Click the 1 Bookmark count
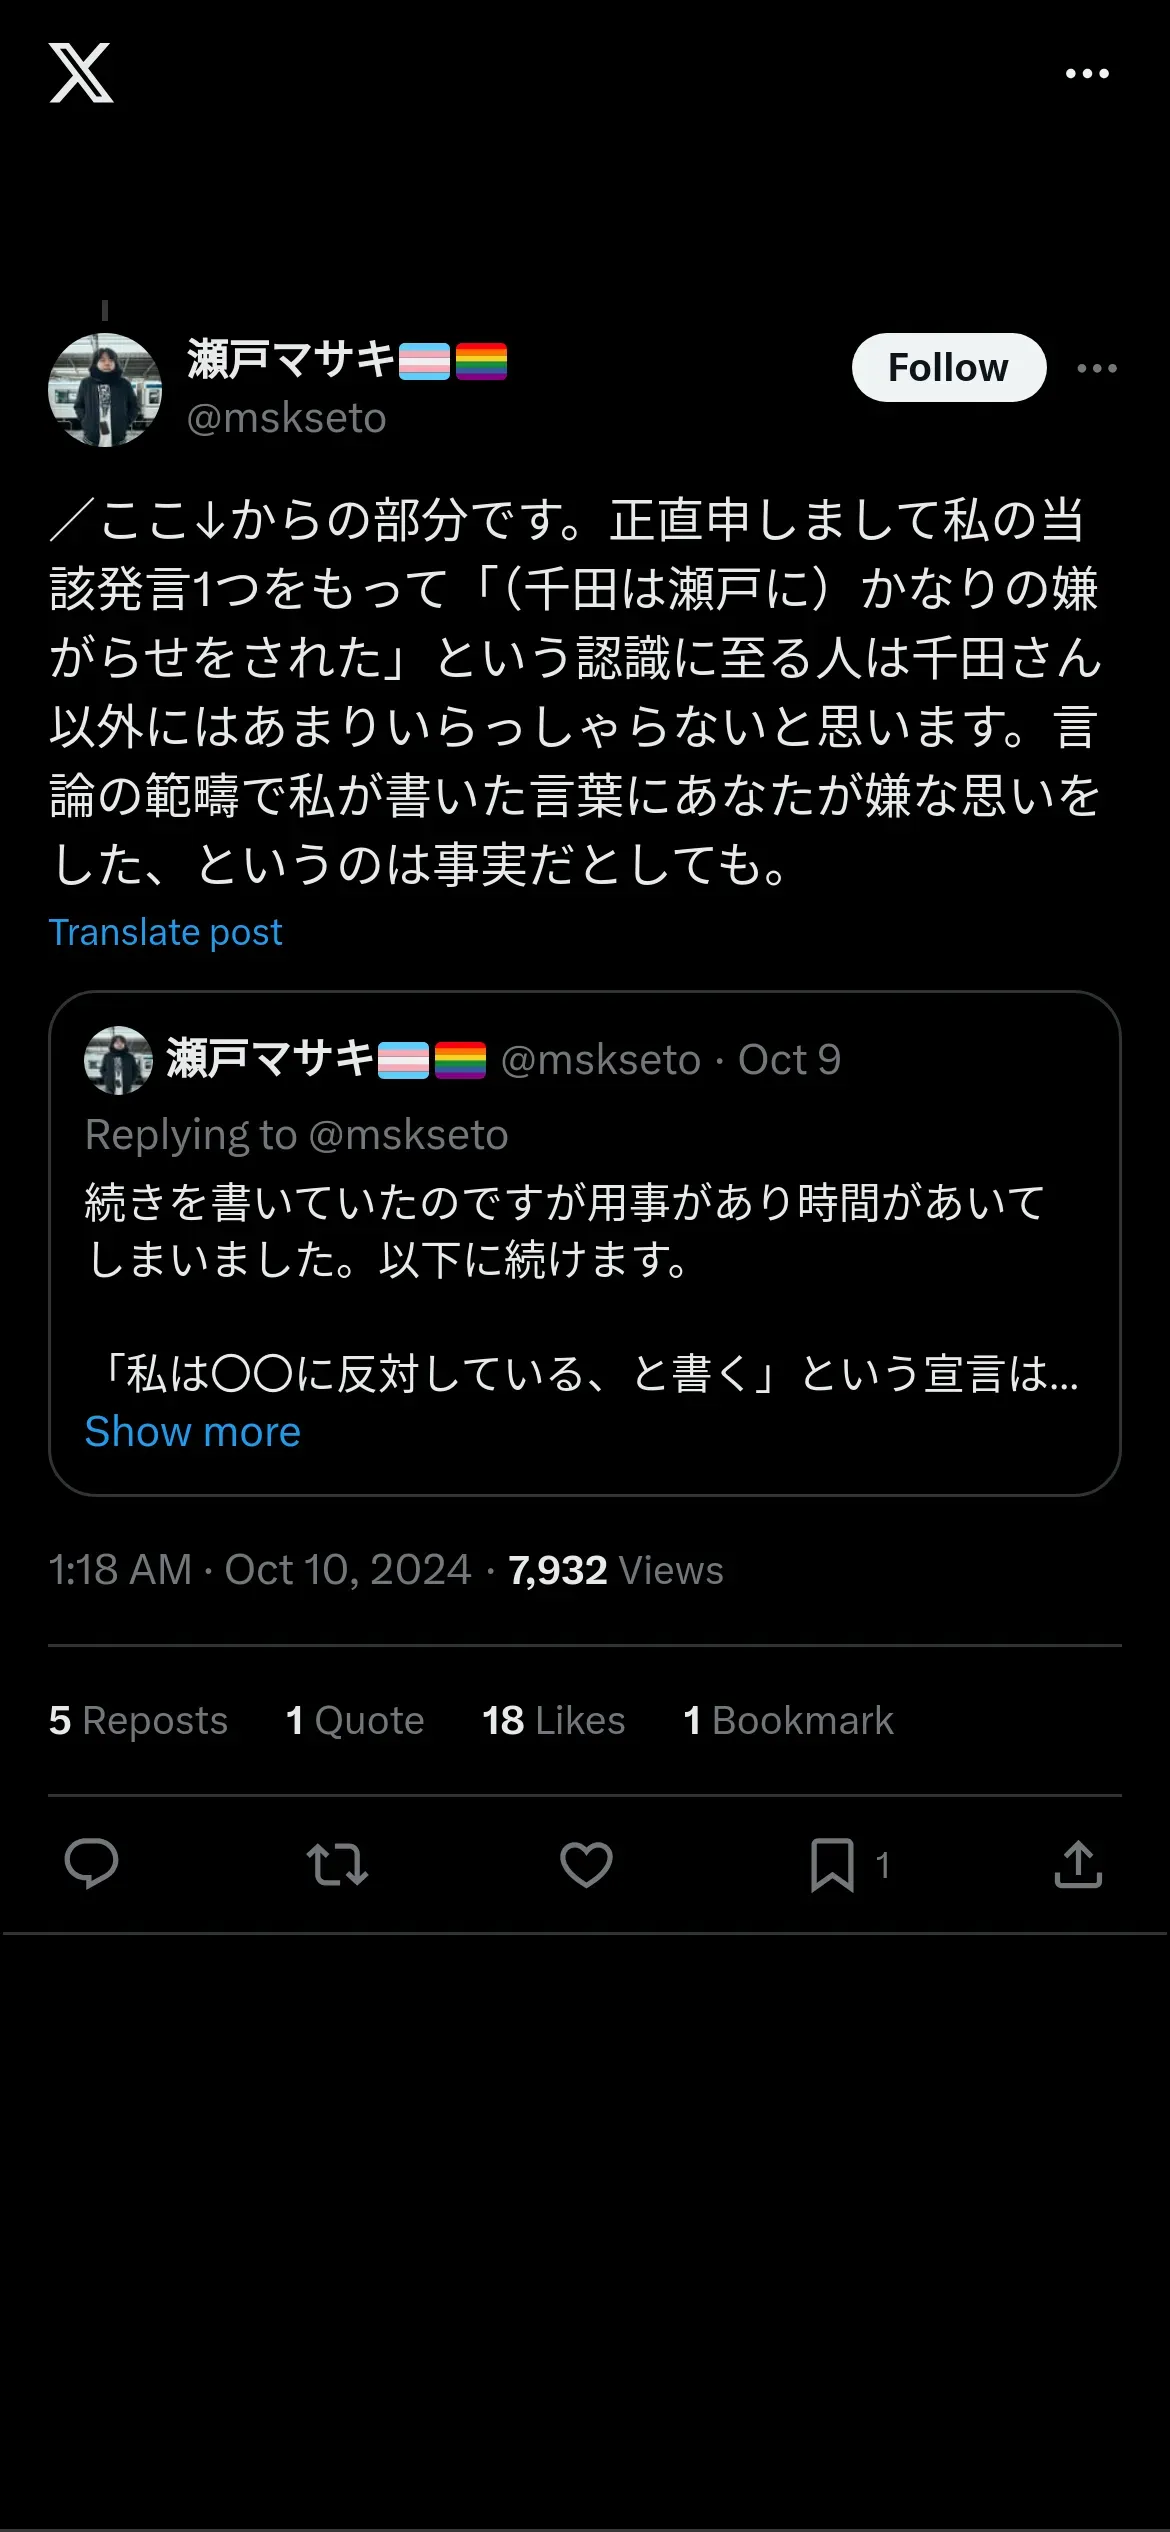Viewport: 1170px width, 2532px height. 788,1721
